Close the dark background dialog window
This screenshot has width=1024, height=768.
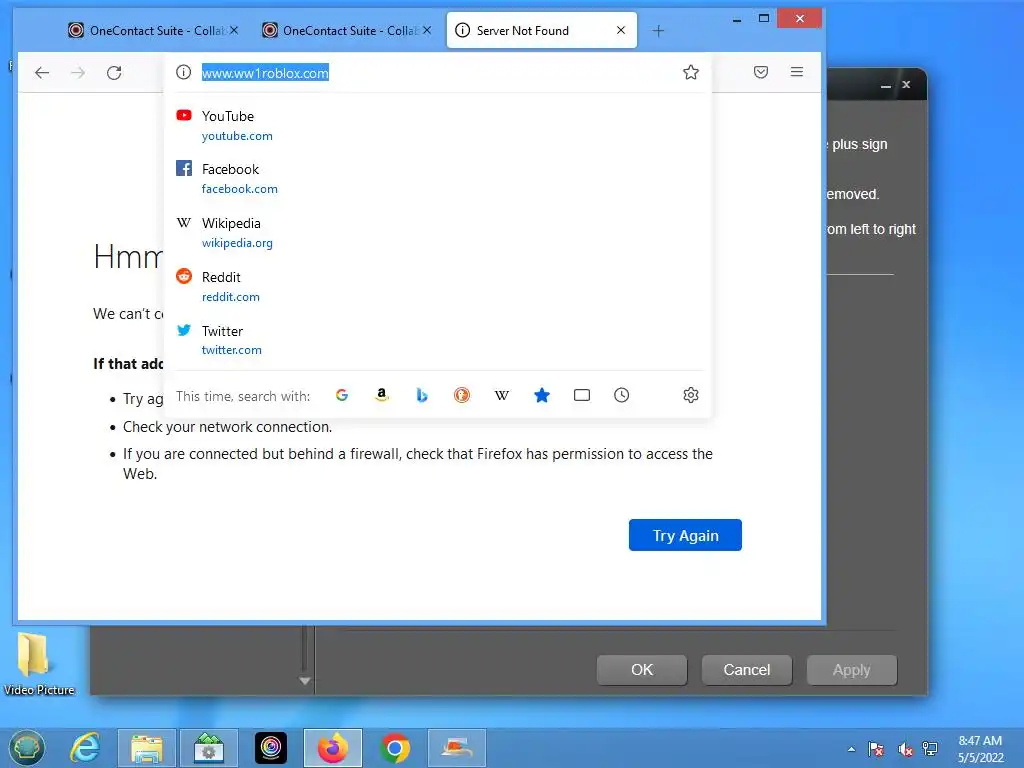click(906, 84)
